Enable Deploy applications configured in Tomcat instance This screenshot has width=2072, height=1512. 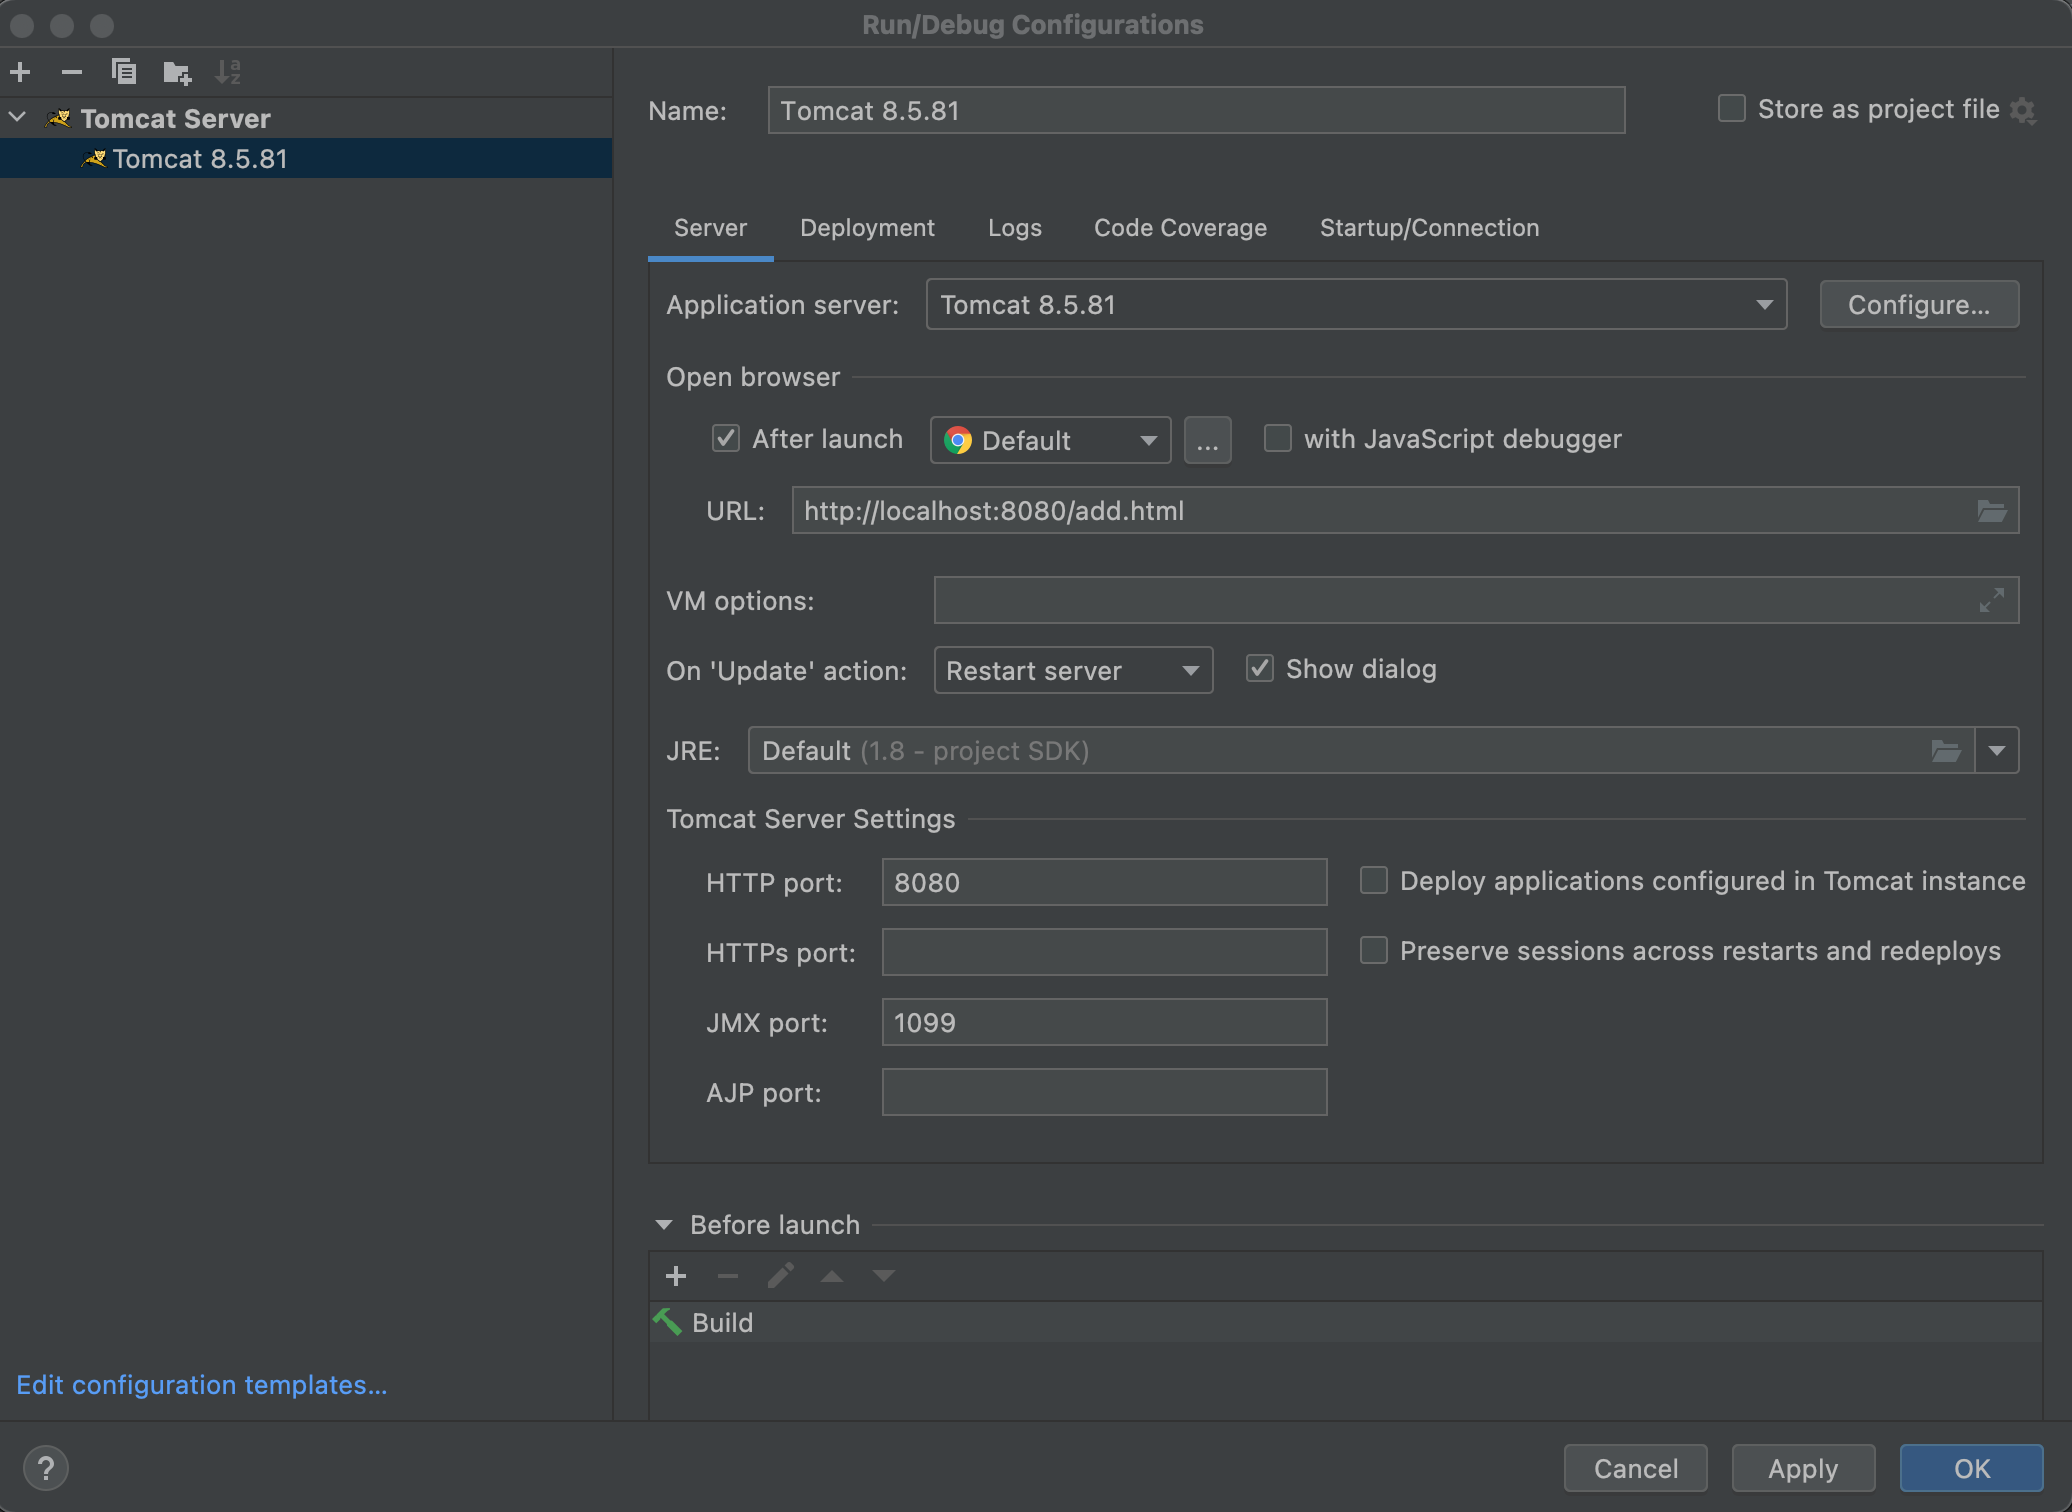click(x=1374, y=880)
